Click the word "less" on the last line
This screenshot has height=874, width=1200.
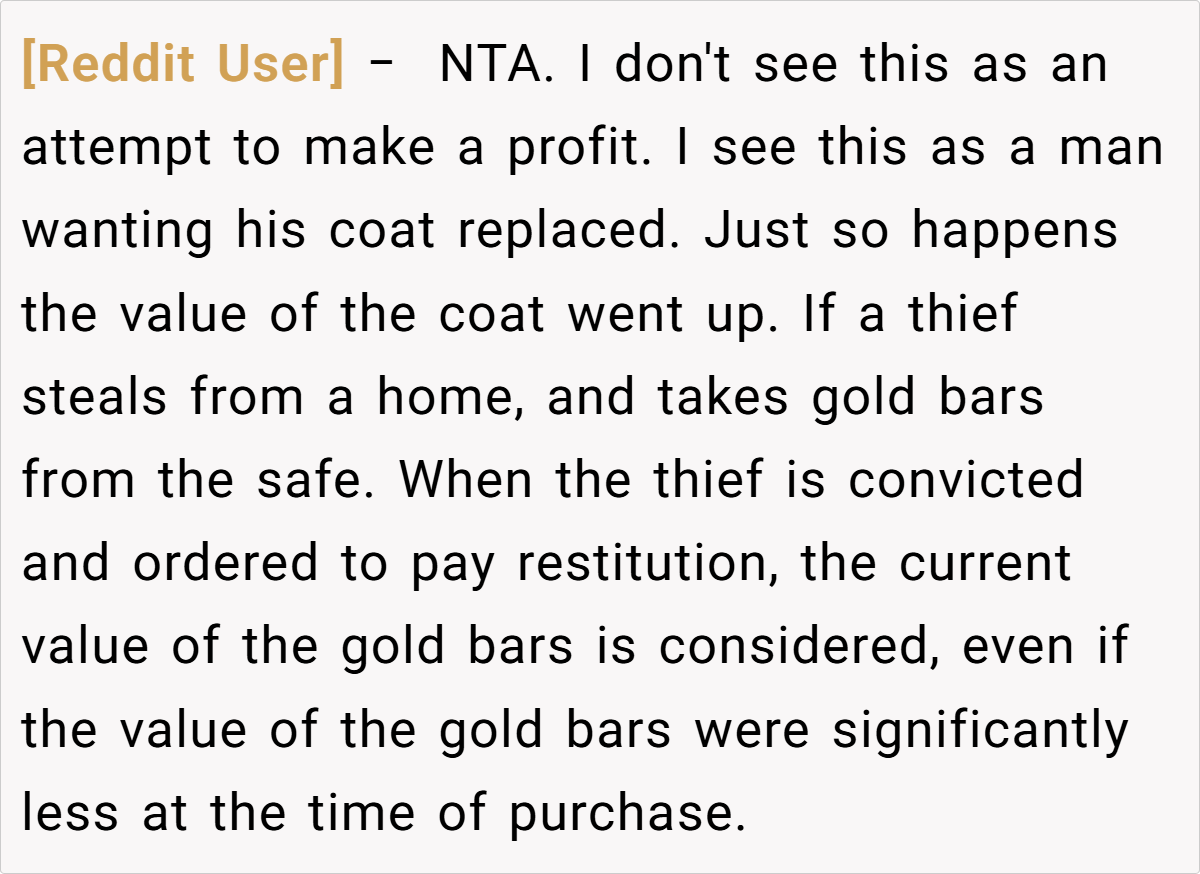[x=72, y=812]
